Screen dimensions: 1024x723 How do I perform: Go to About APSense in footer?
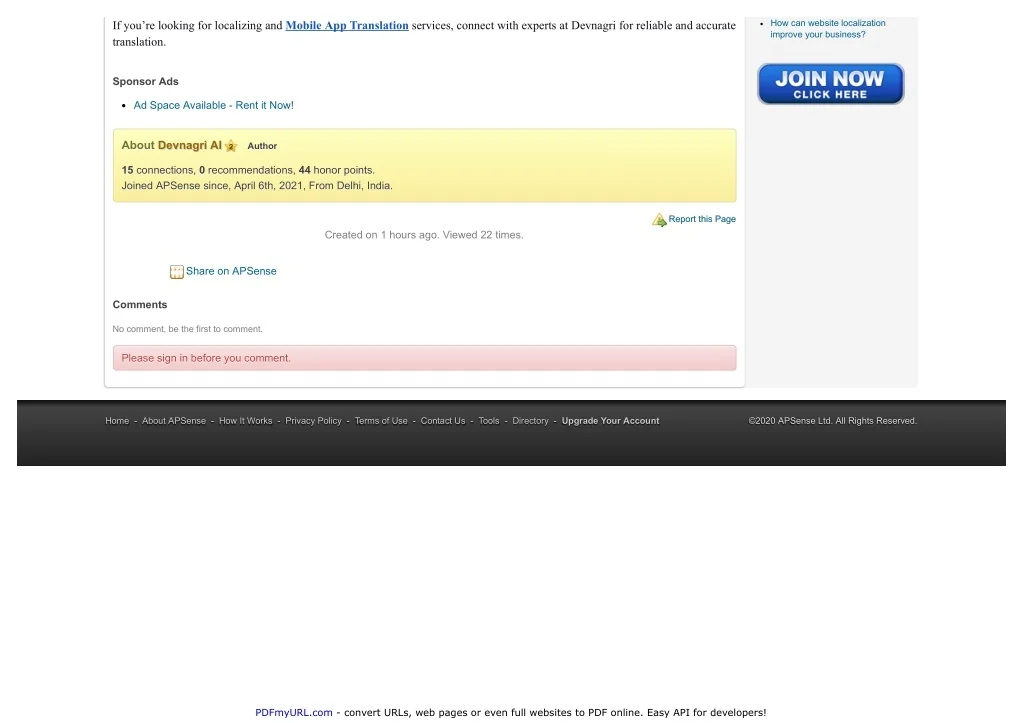[x=174, y=421]
